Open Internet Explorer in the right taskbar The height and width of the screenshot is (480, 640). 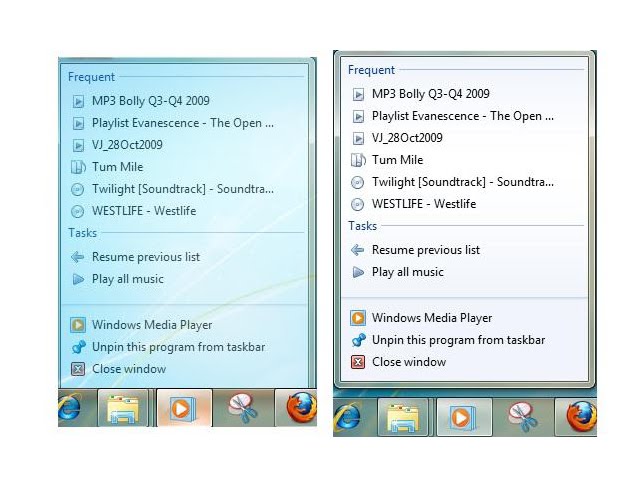point(347,418)
